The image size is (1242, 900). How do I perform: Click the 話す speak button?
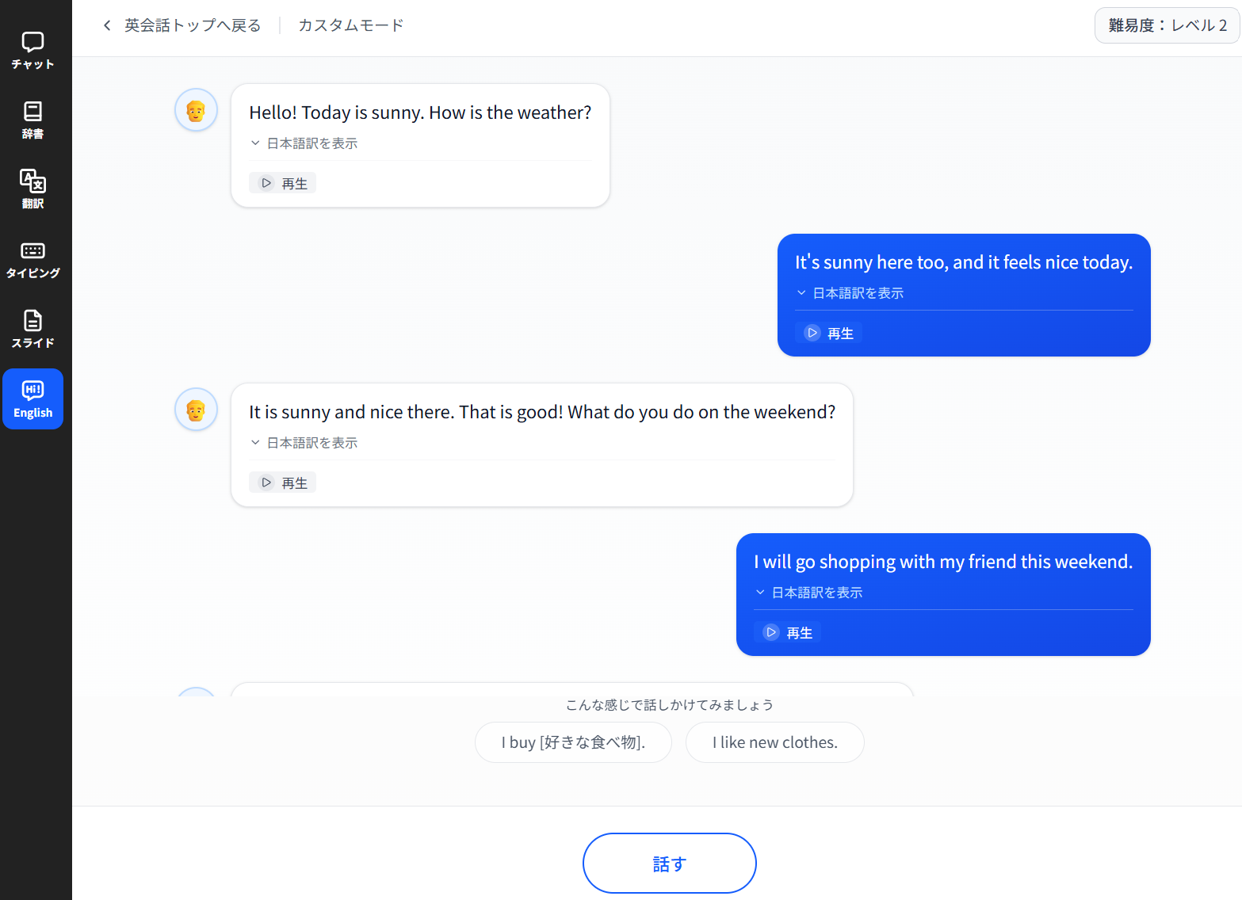click(x=669, y=863)
